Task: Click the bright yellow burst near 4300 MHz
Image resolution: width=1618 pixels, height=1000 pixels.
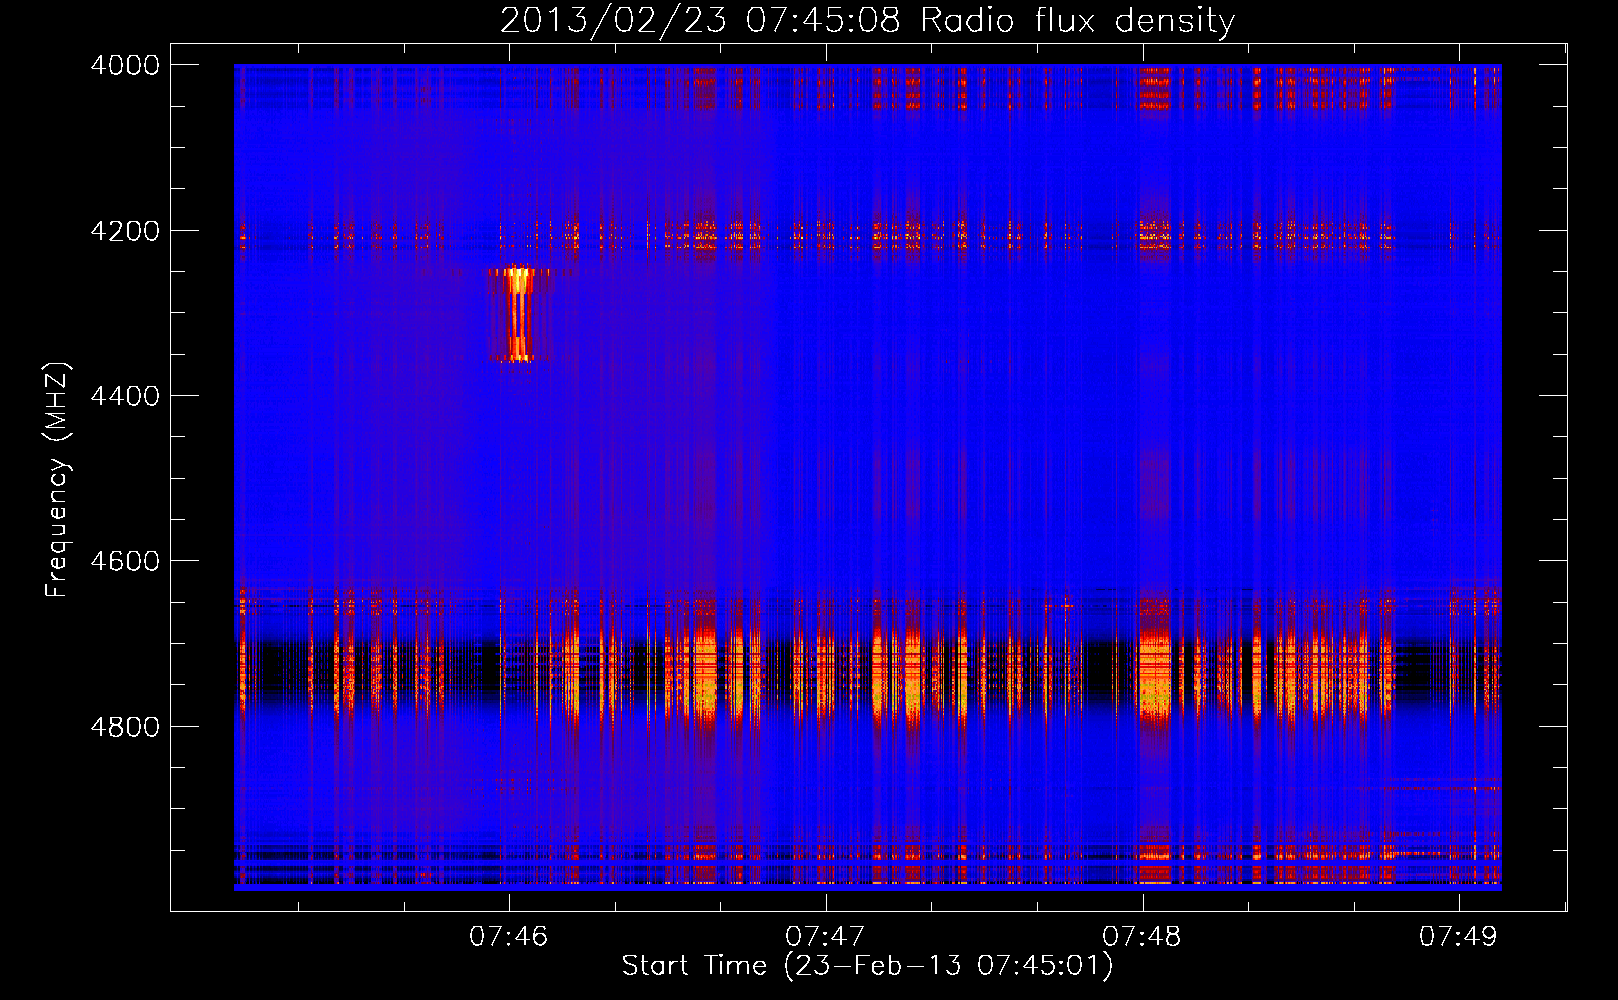Action: pyautogui.click(x=518, y=313)
